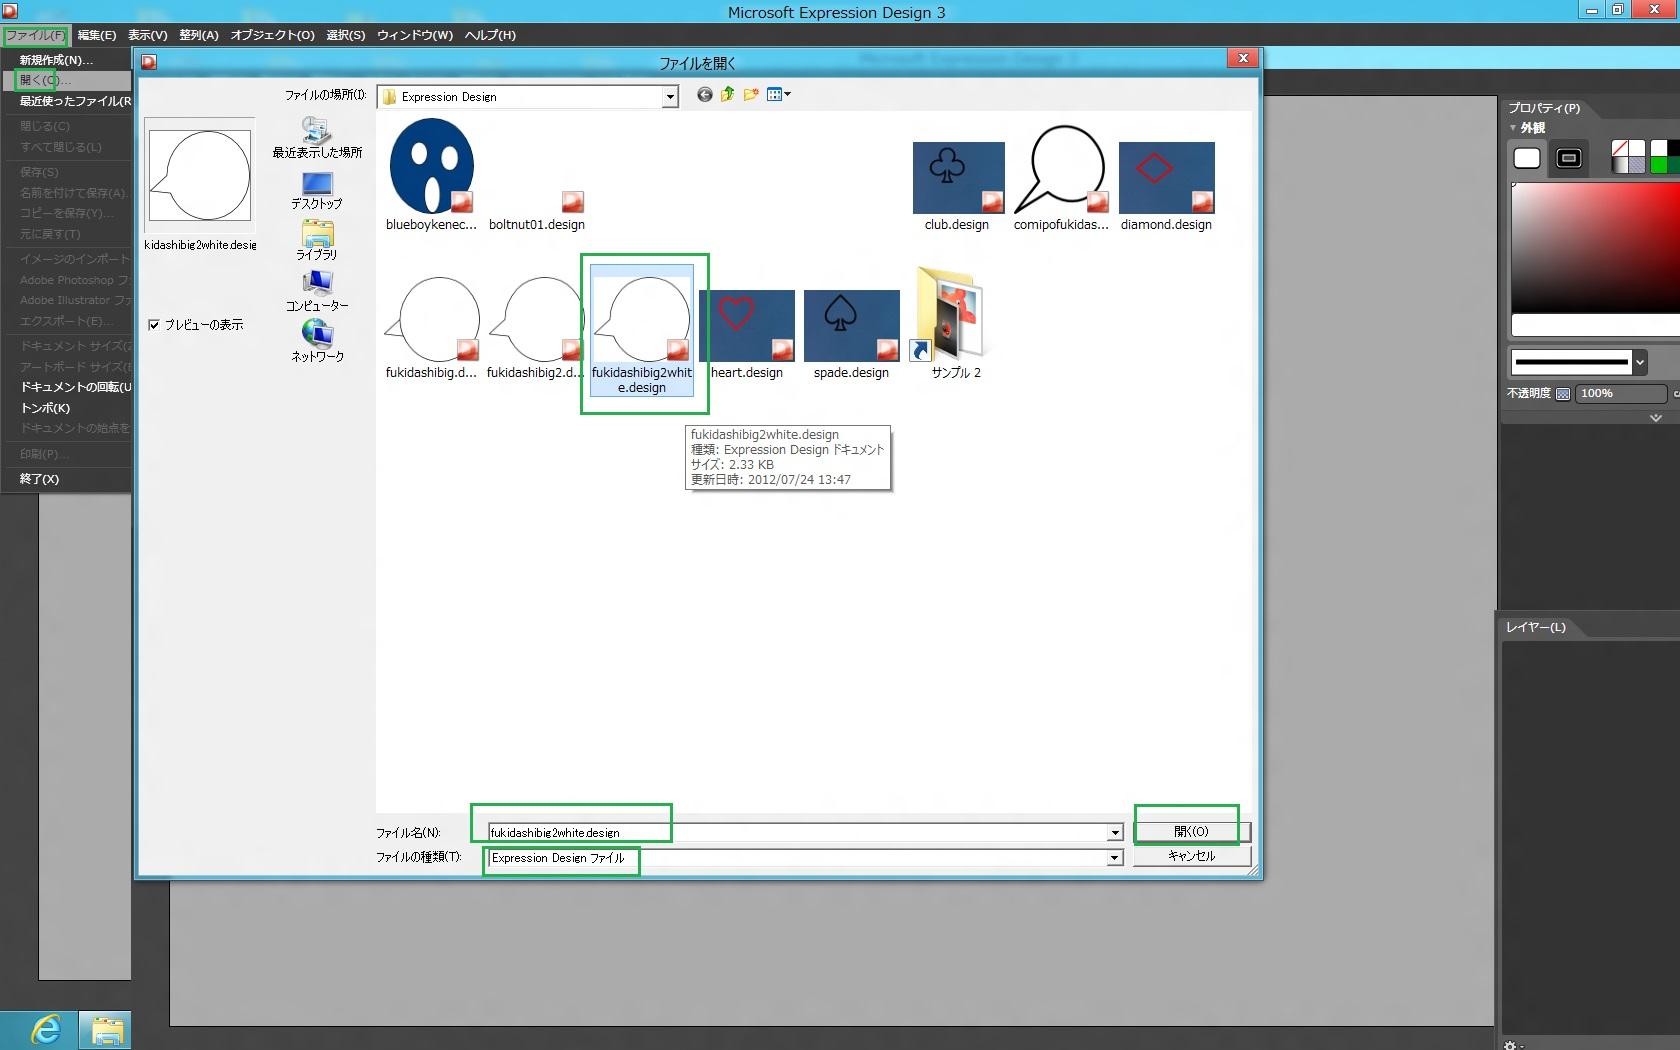1680x1050 pixels.
Task: Open the 整列(A) menu
Action: [199, 35]
